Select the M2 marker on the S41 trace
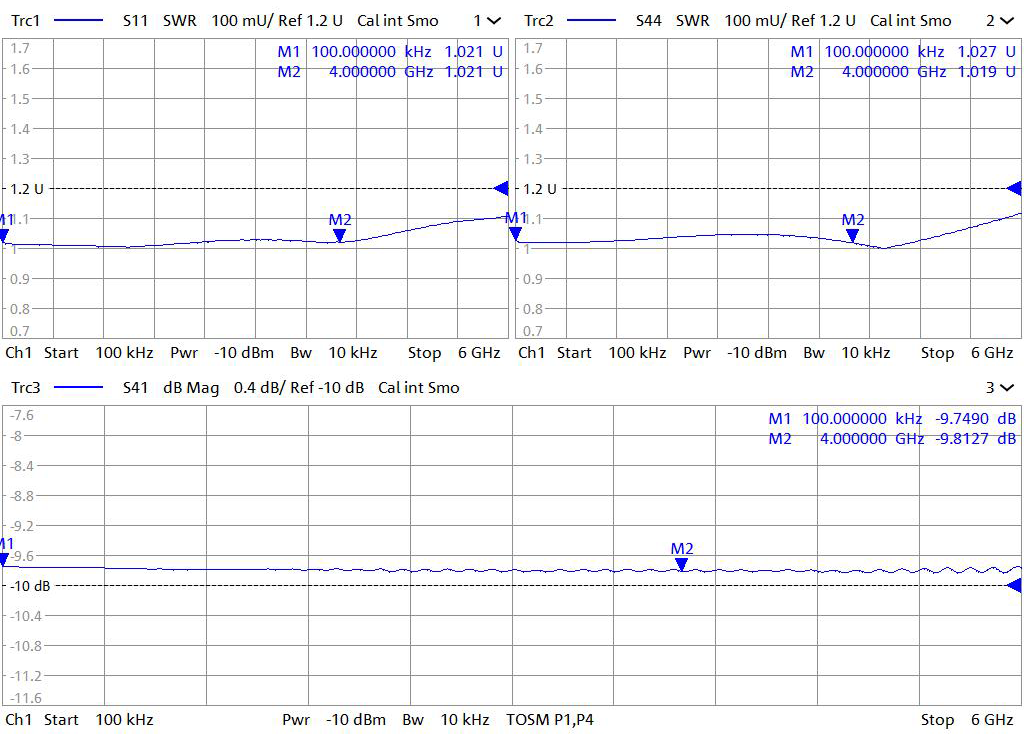Viewport: 1024px width, 734px height. tap(681, 564)
